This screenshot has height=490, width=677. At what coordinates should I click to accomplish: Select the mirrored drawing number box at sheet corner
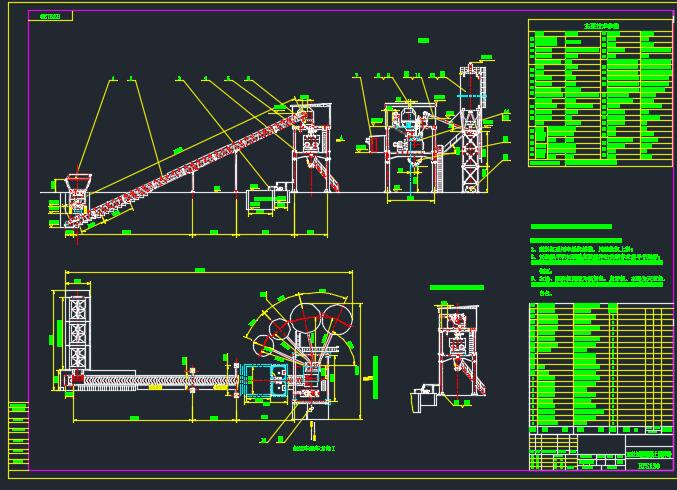(51, 16)
